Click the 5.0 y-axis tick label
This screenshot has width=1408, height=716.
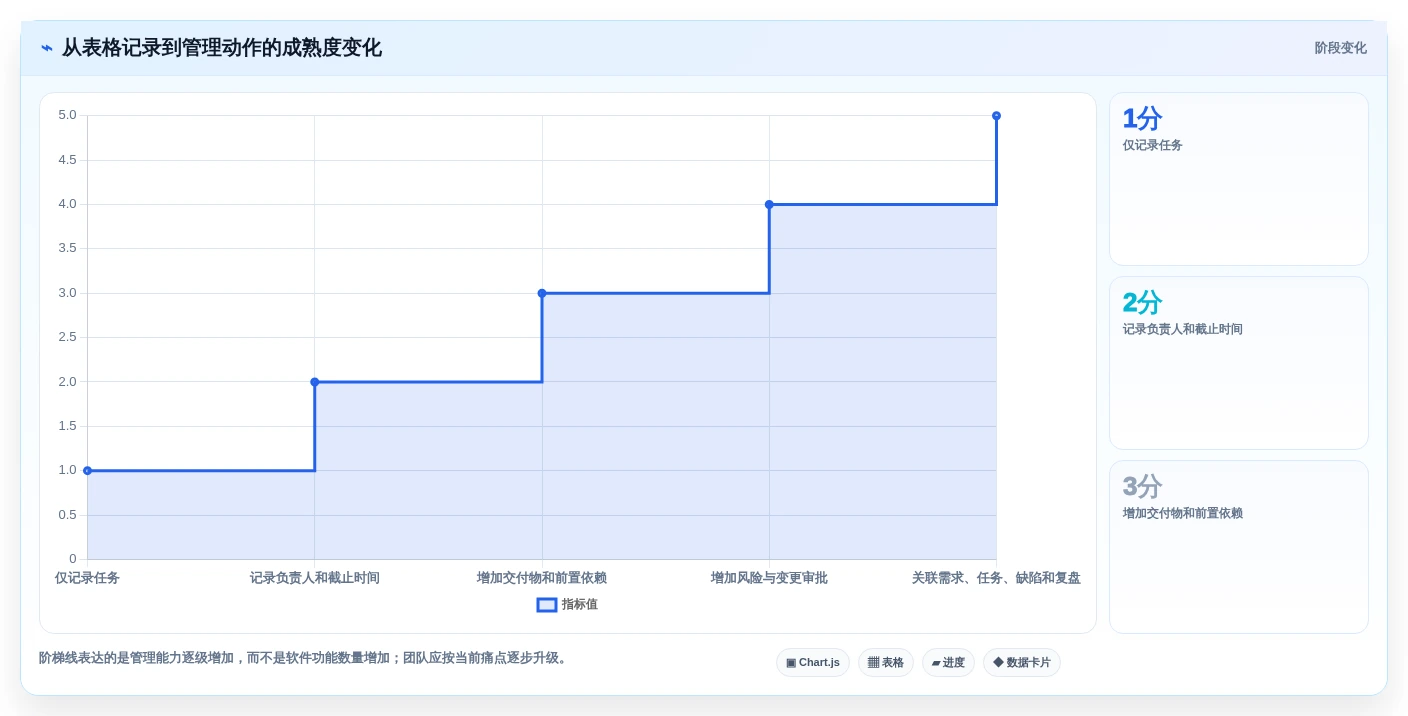tap(67, 115)
